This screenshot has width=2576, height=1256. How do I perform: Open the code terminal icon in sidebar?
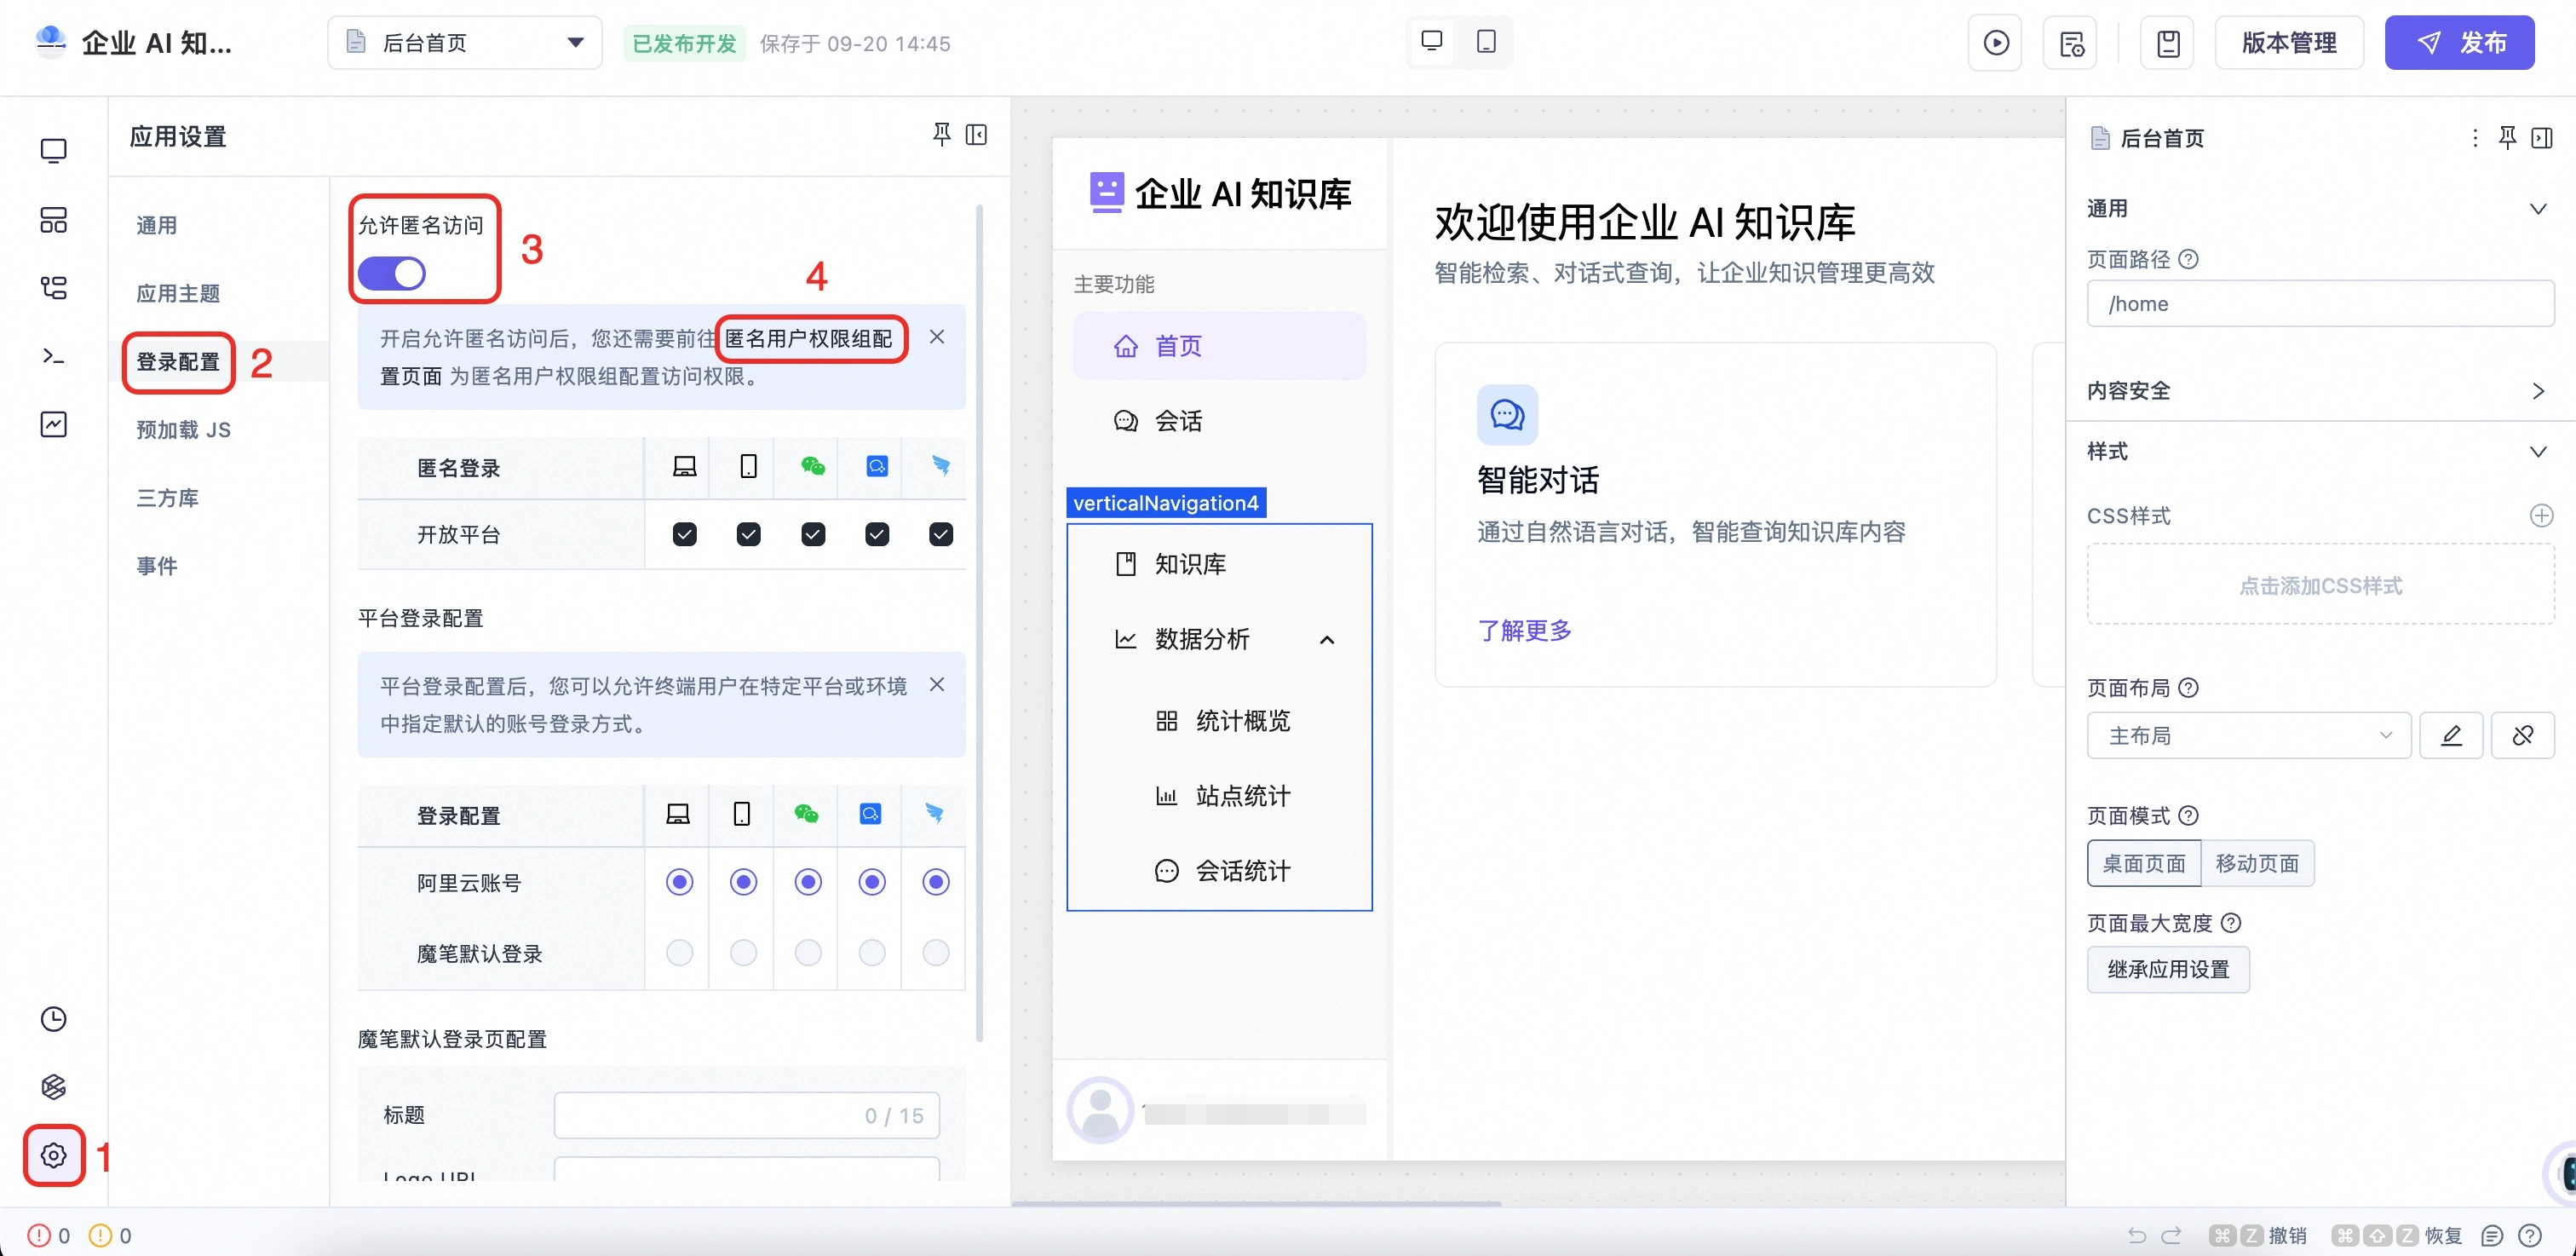coord(54,356)
